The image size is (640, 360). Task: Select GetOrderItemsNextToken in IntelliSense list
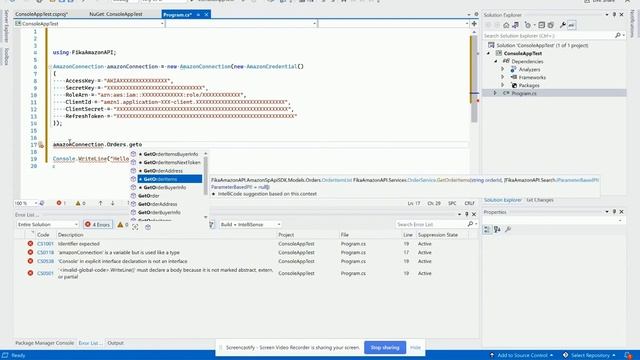pos(172,162)
